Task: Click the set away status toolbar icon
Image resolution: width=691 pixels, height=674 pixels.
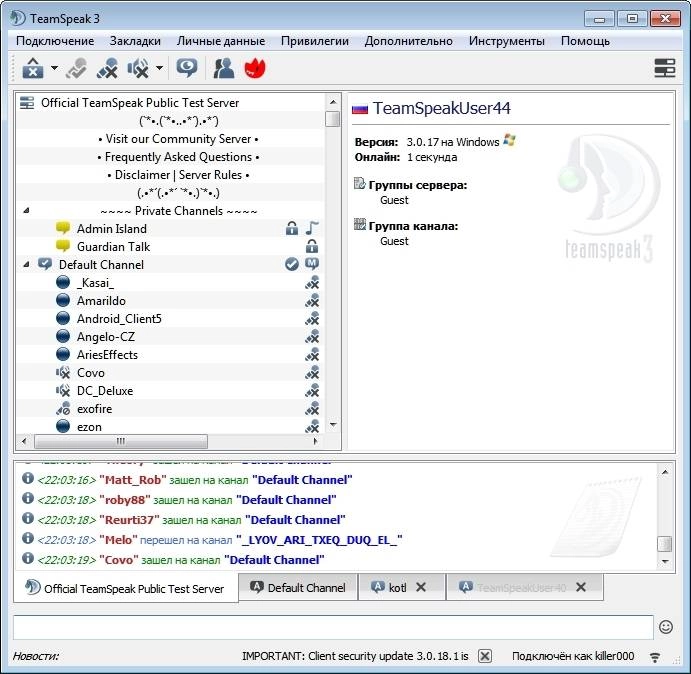Action: click(76, 68)
